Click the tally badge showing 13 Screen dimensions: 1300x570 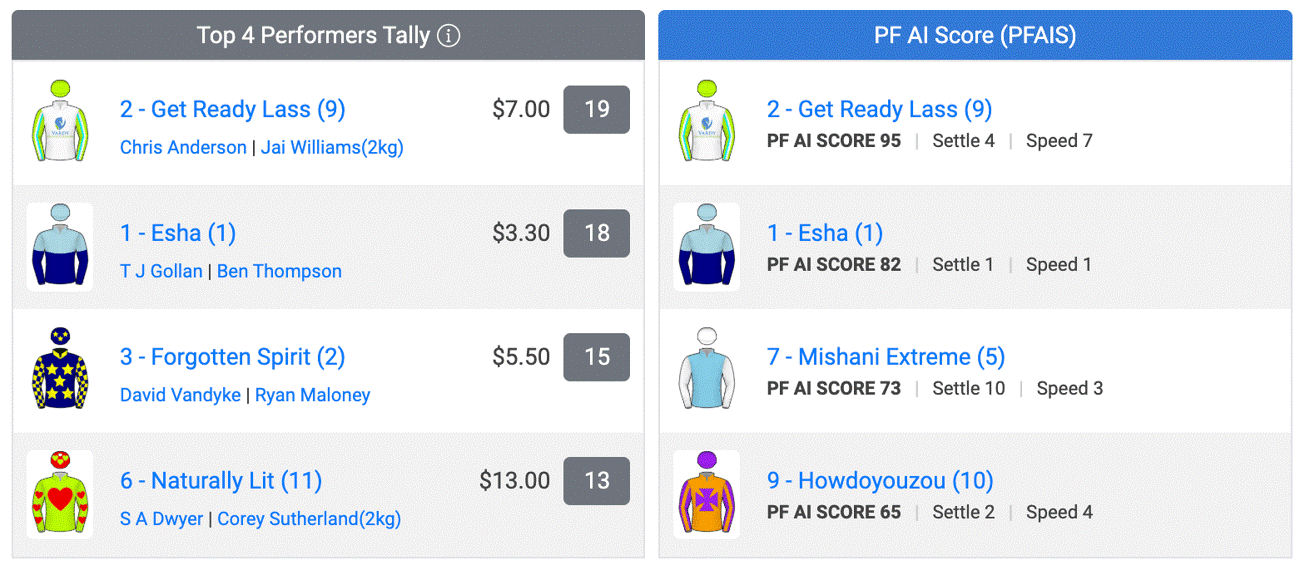tap(597, 481)
